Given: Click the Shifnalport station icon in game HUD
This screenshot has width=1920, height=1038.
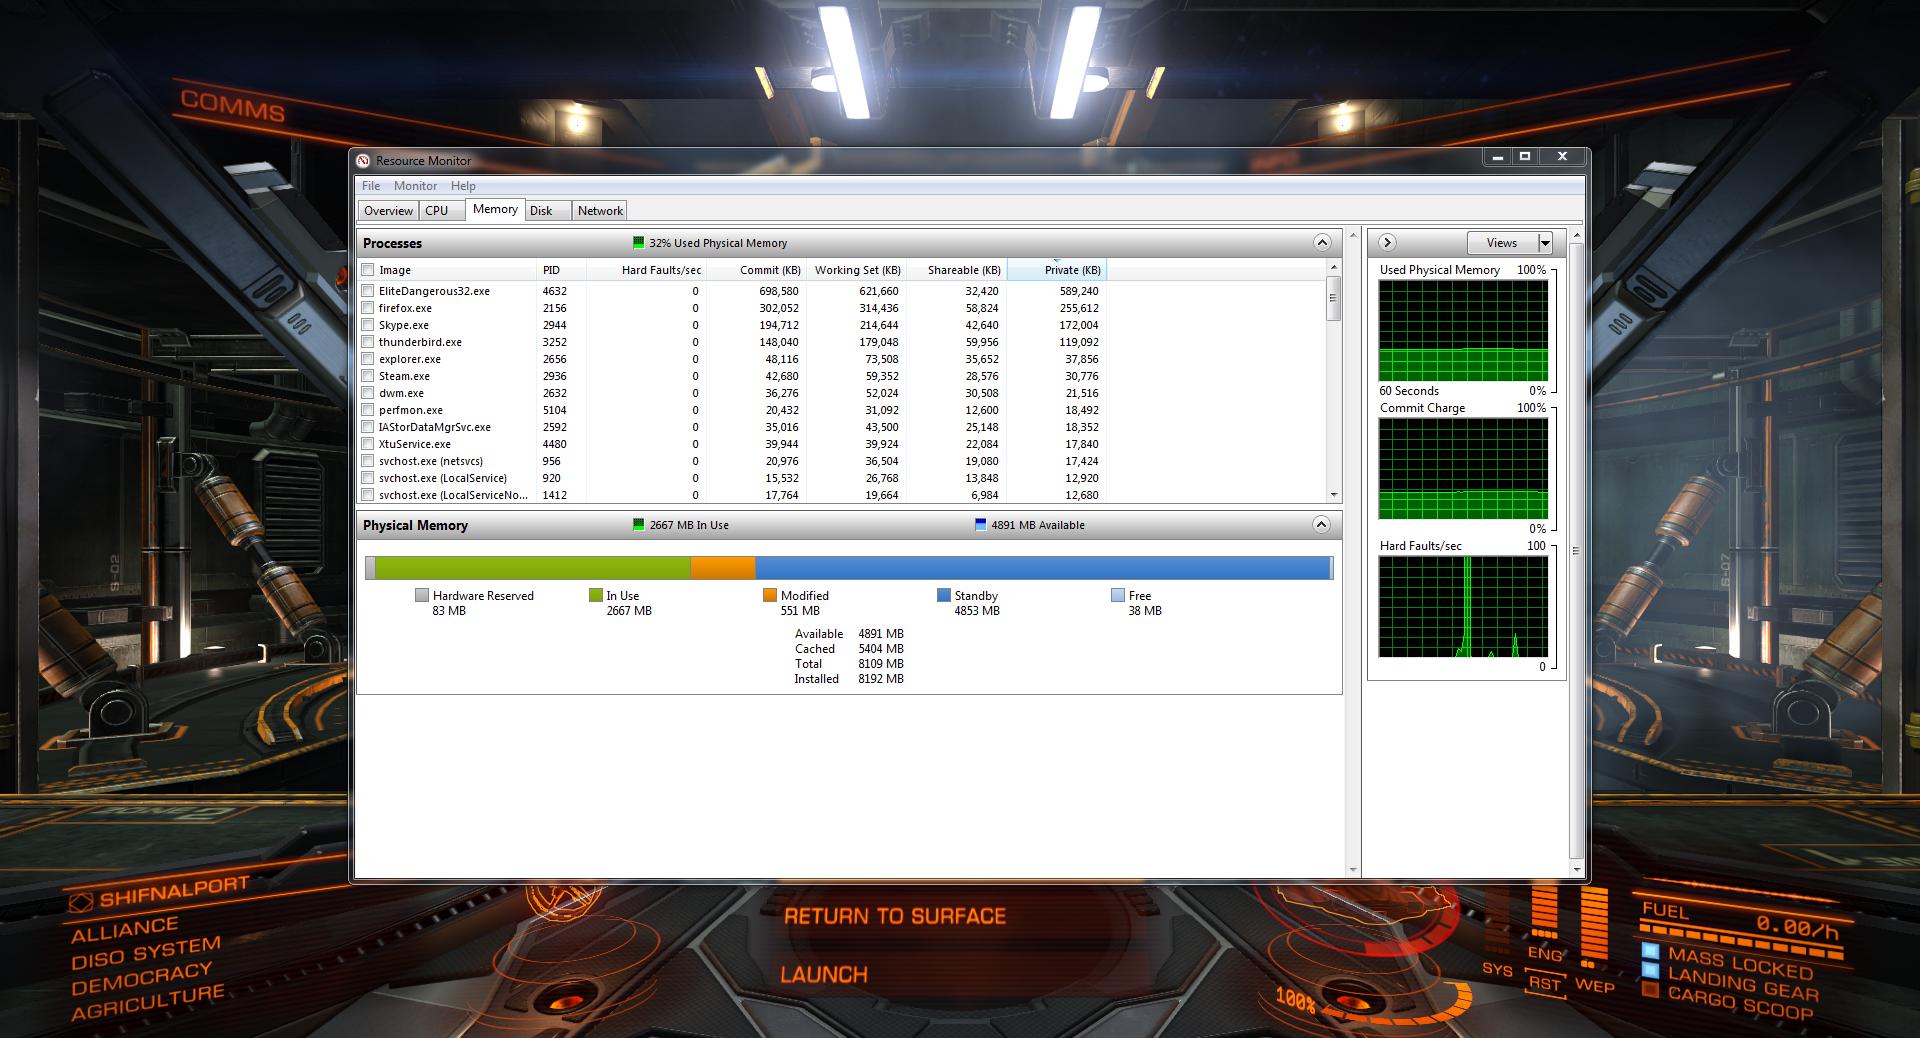Looking at the screenshot, I should click(x=81, y=902).
